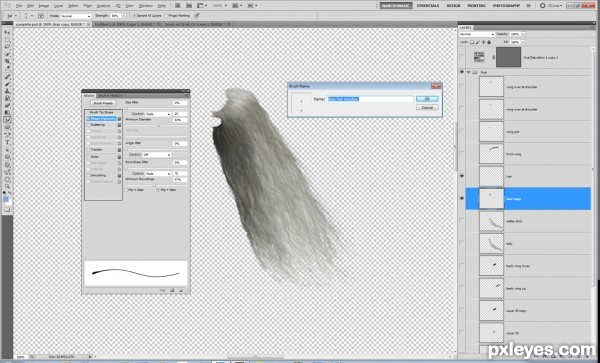The image size is (600, 363).
Task: Enable Sample All Layers checkbox
Action: tap(134, 16)
